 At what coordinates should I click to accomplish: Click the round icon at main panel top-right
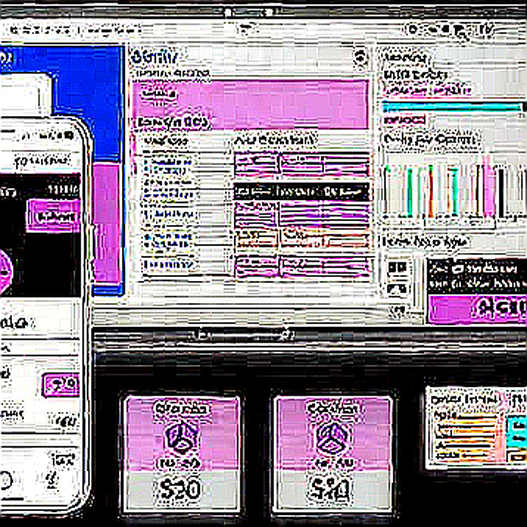click(360, 56)
